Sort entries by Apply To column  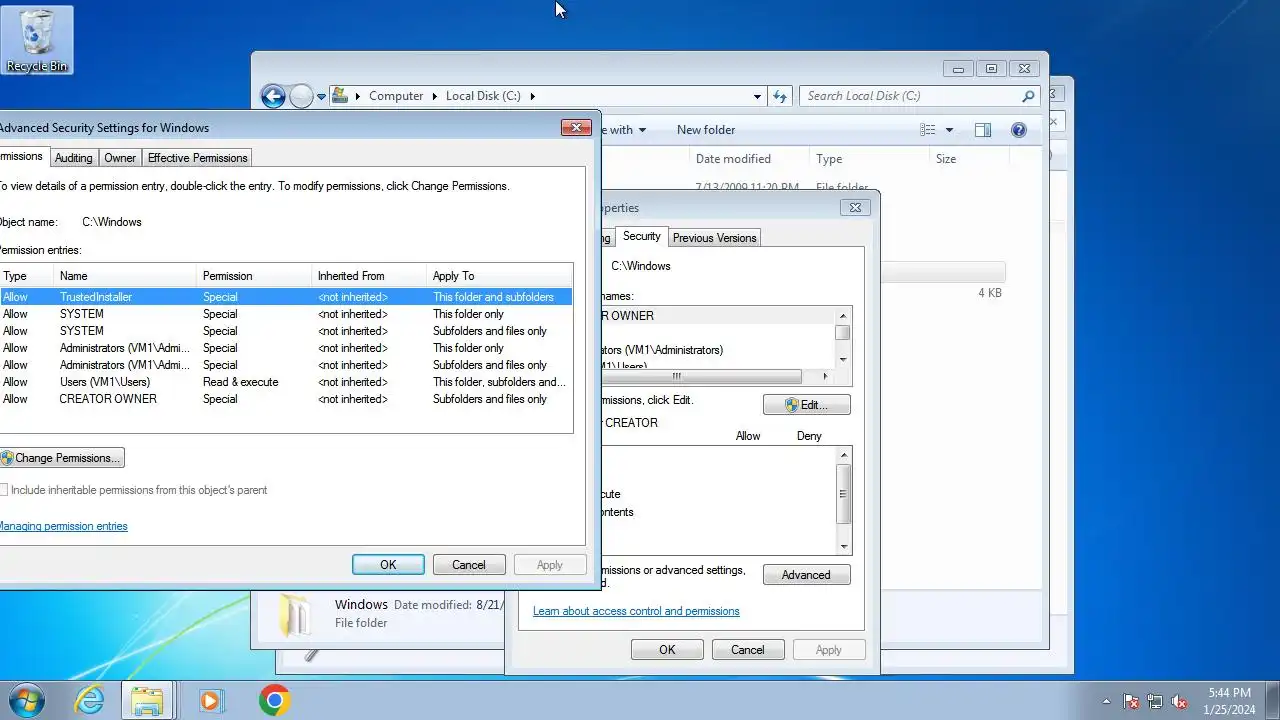500,276
